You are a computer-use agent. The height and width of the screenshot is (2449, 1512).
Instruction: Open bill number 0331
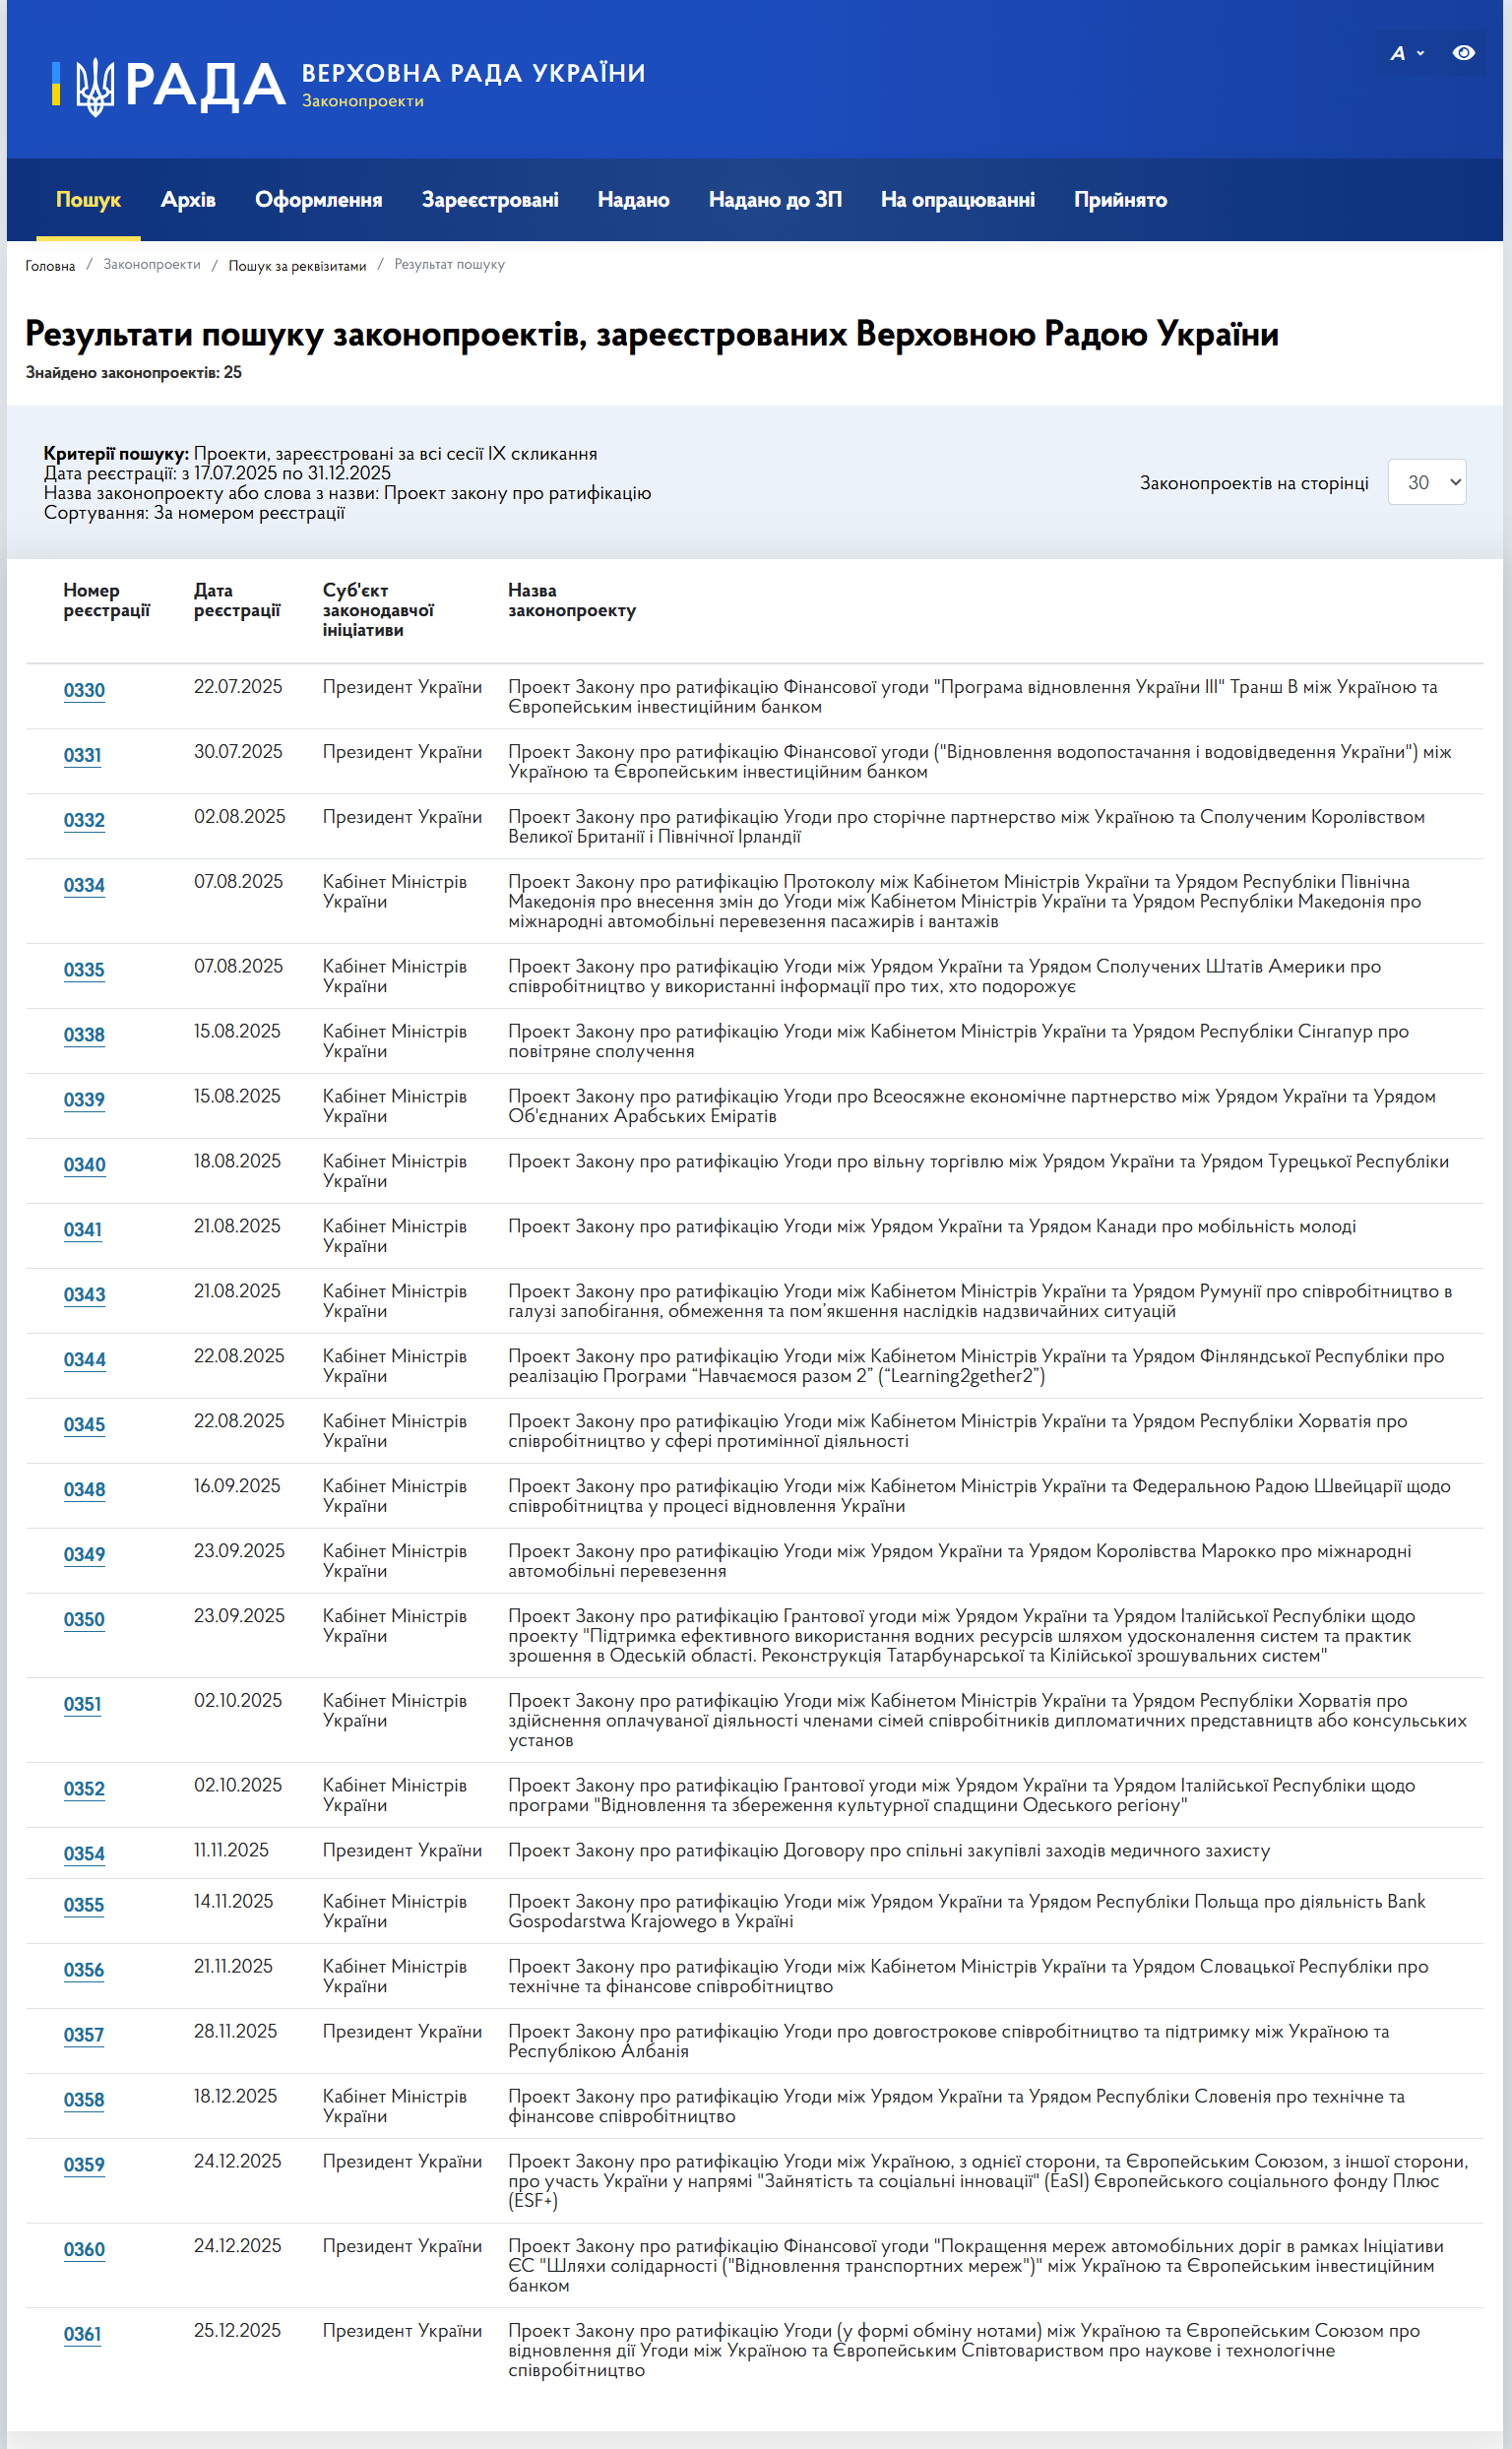82,755
